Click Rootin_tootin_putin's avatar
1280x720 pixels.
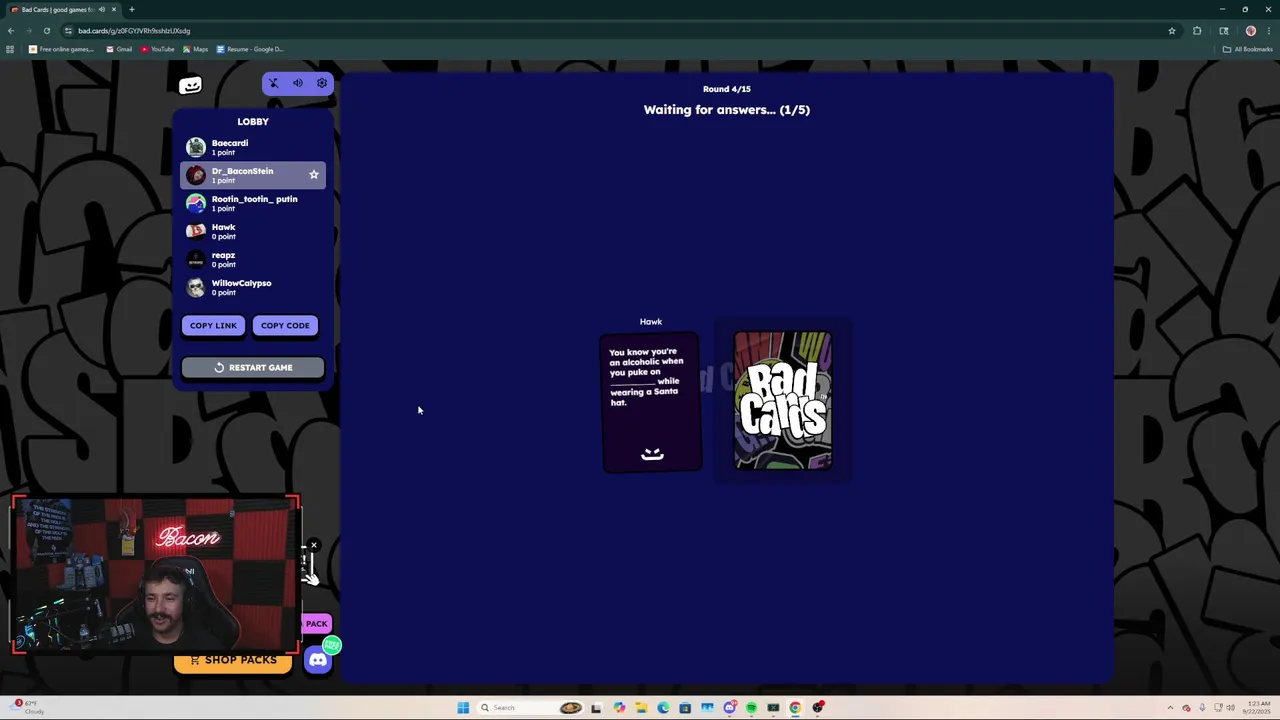coord(196,203)
